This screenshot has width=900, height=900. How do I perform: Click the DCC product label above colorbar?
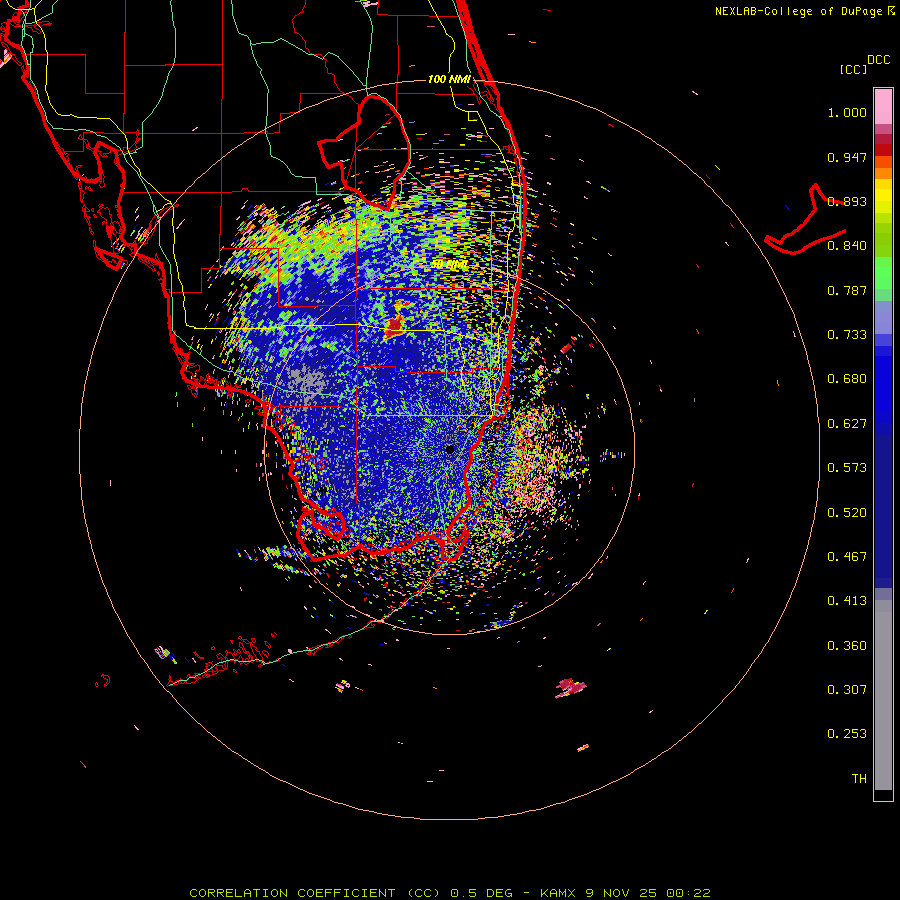tap(878, 60)
